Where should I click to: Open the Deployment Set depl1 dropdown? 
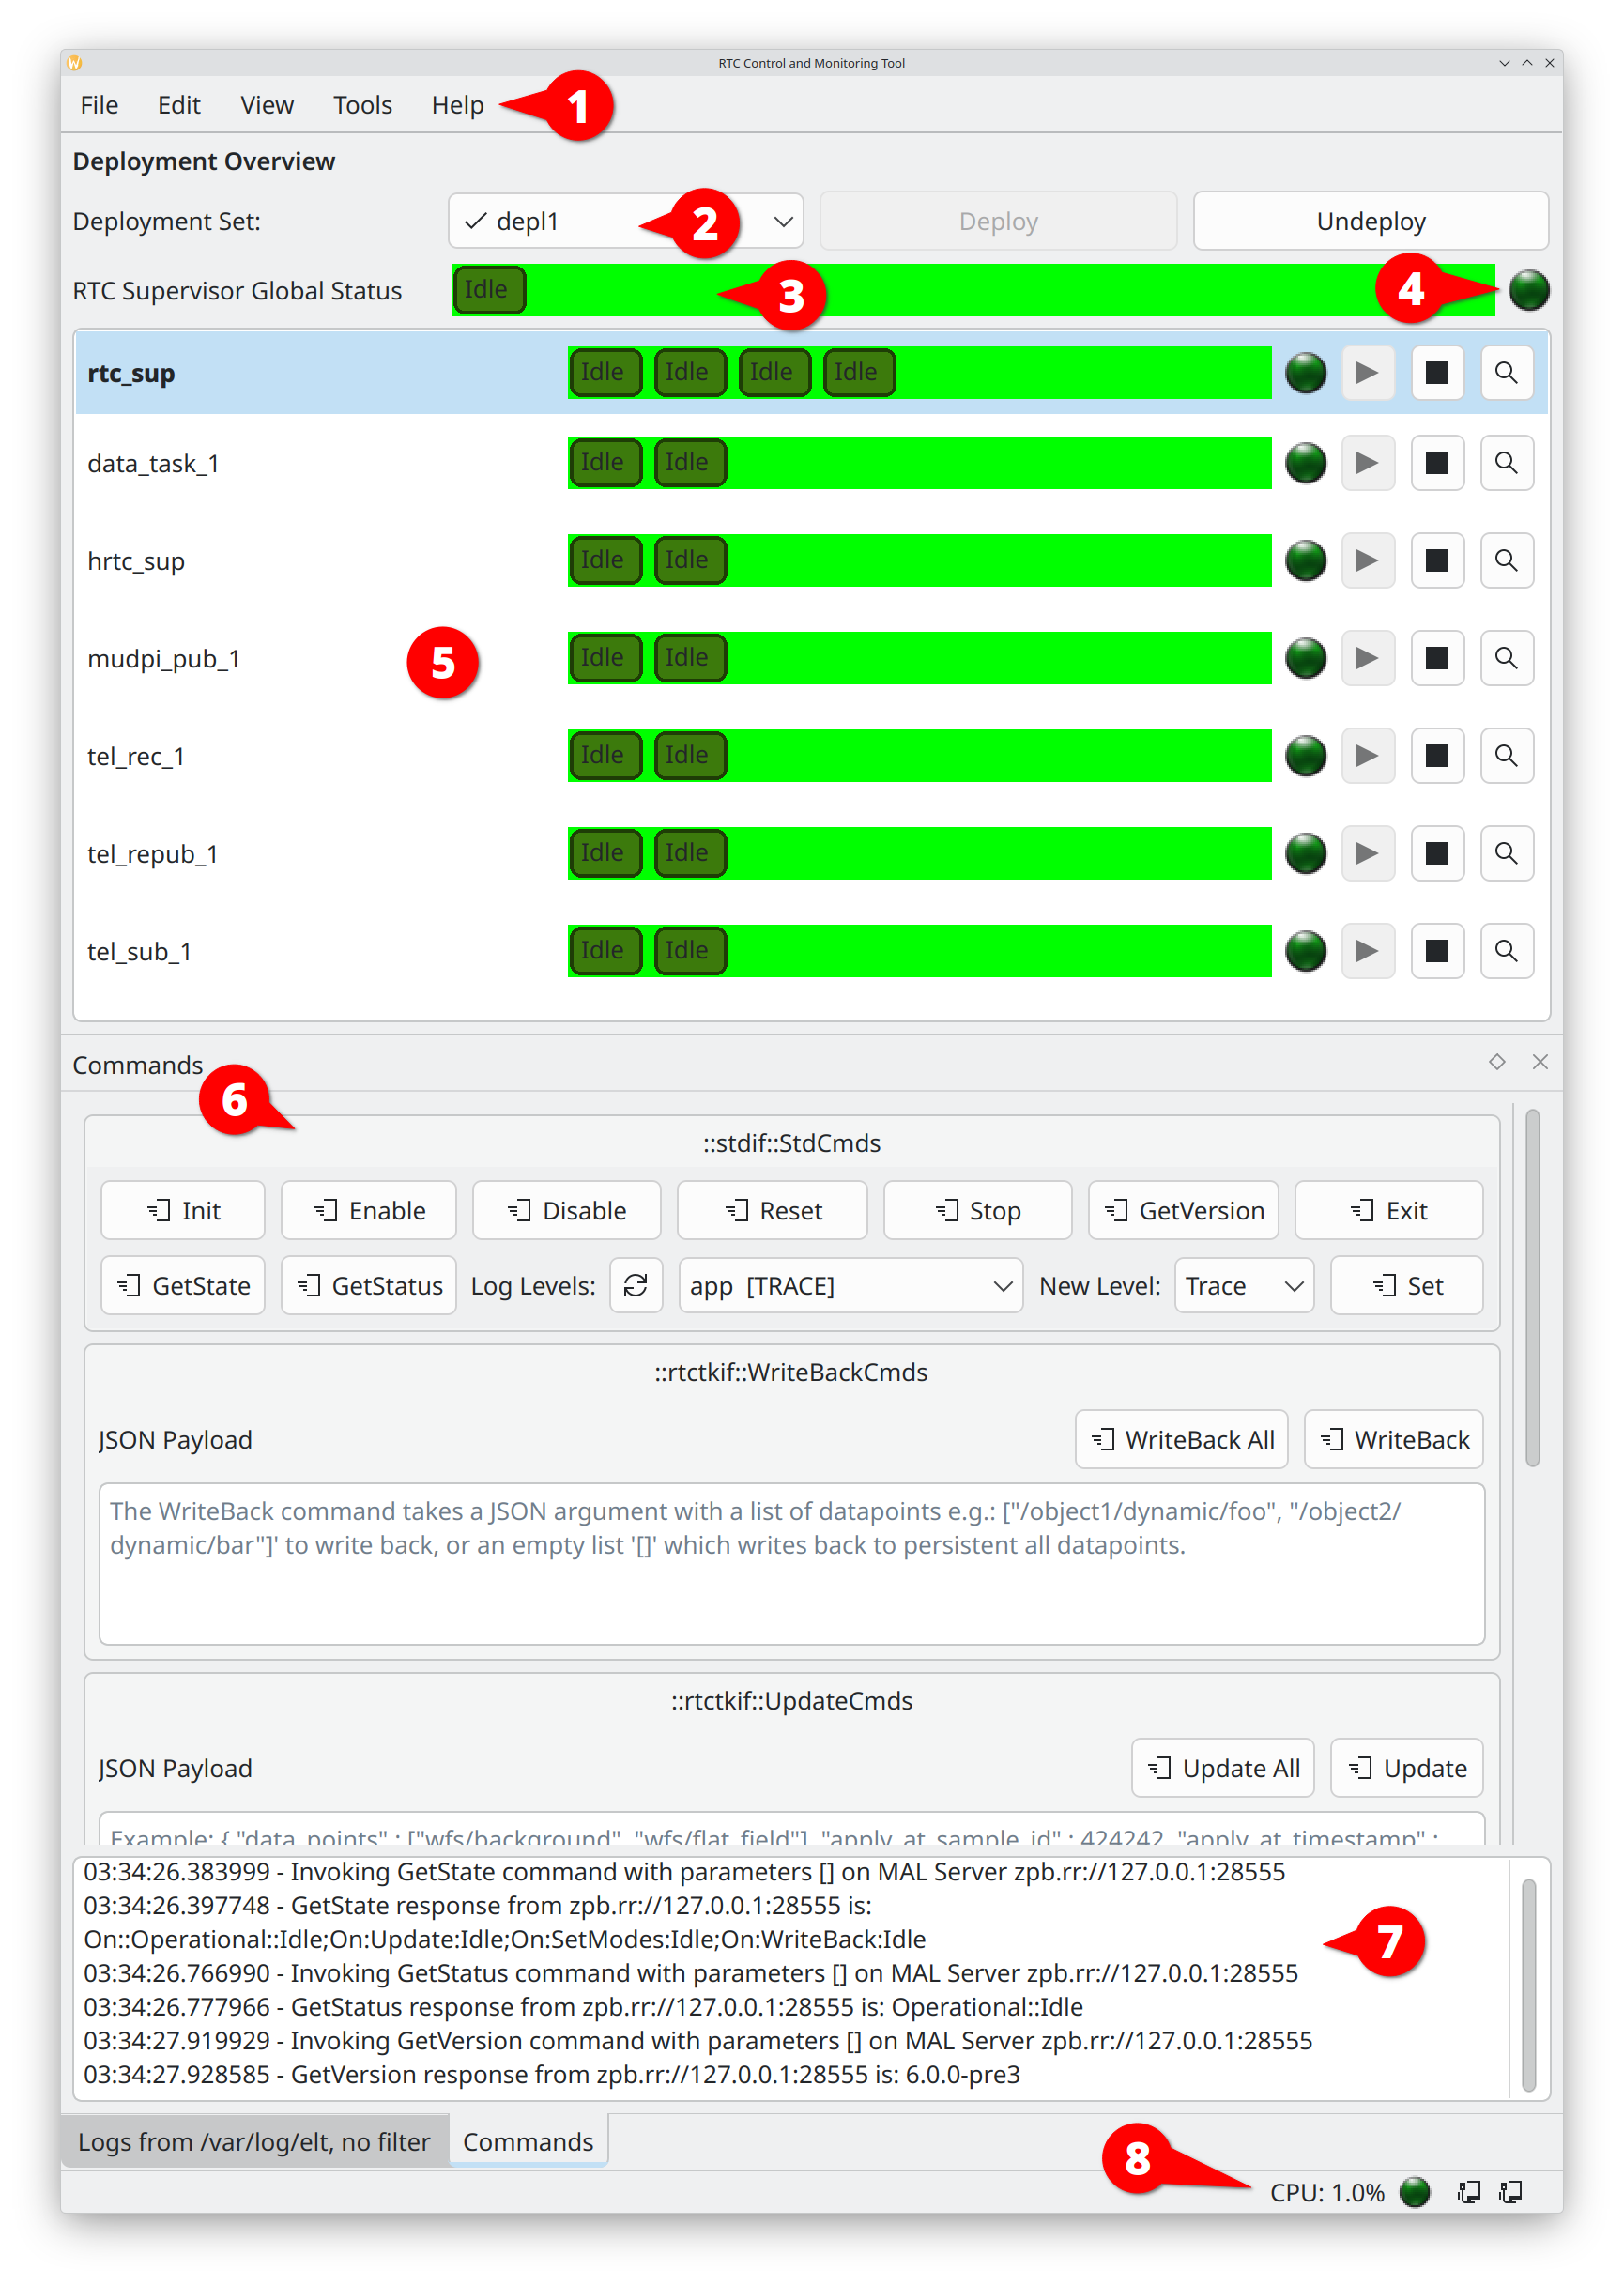[626, 221]
